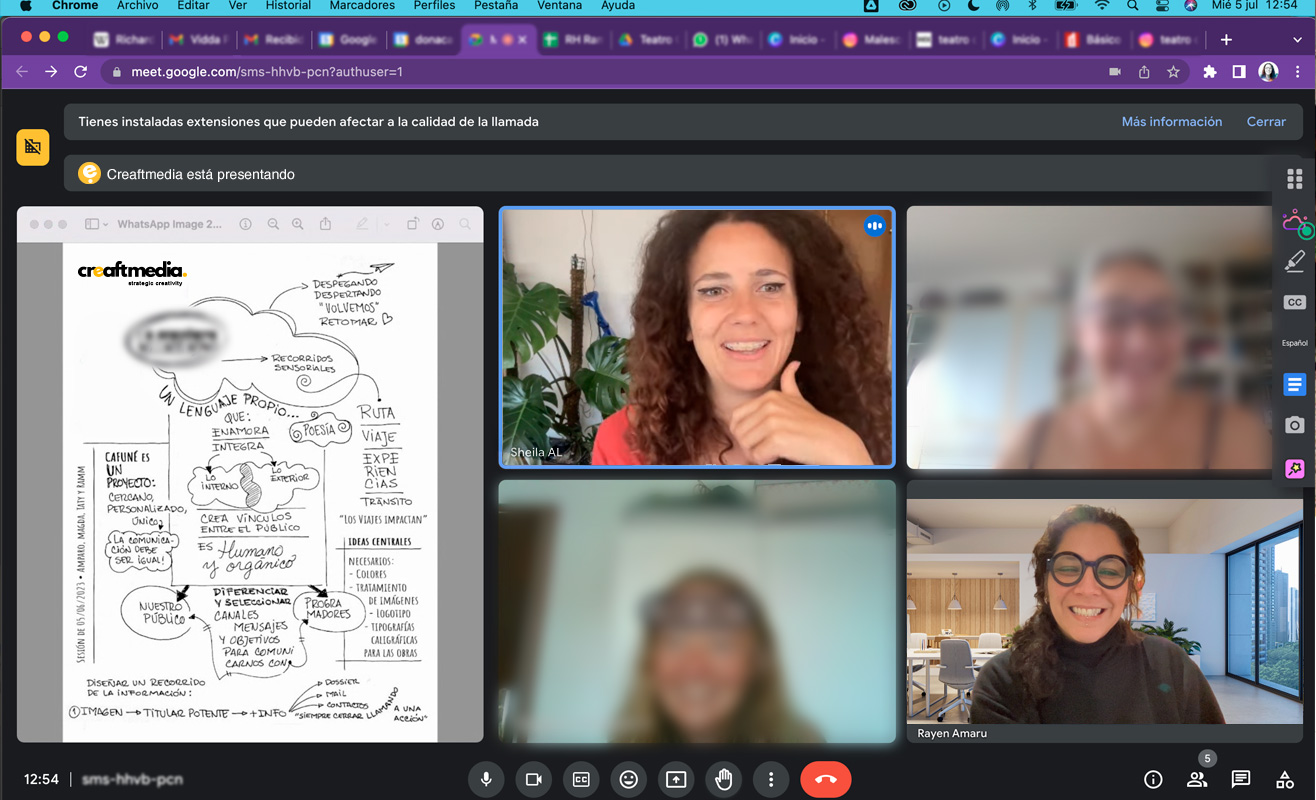Open the 'Historial' menu in the menu bar
Image resolution: width=1316 pixels, height=800 pixels.
(288, 6)
